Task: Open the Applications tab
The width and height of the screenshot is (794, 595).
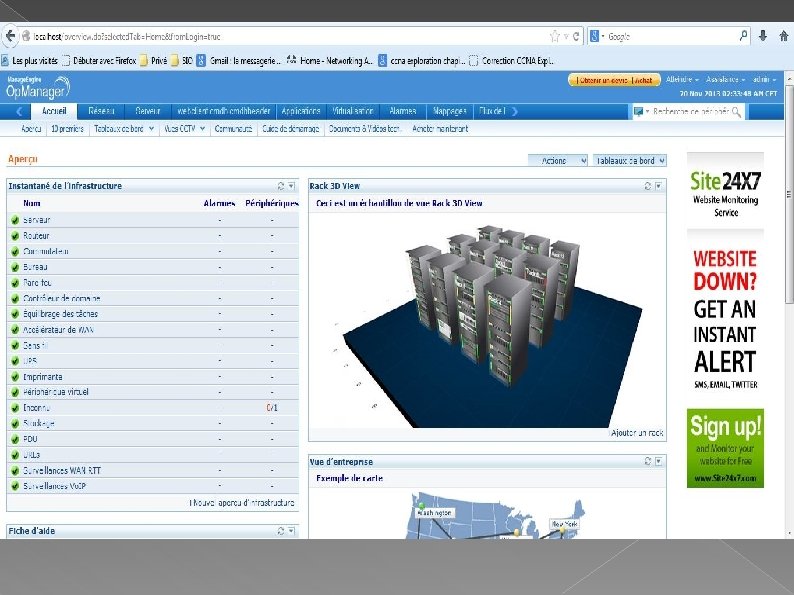Action: tap(301, 111)
